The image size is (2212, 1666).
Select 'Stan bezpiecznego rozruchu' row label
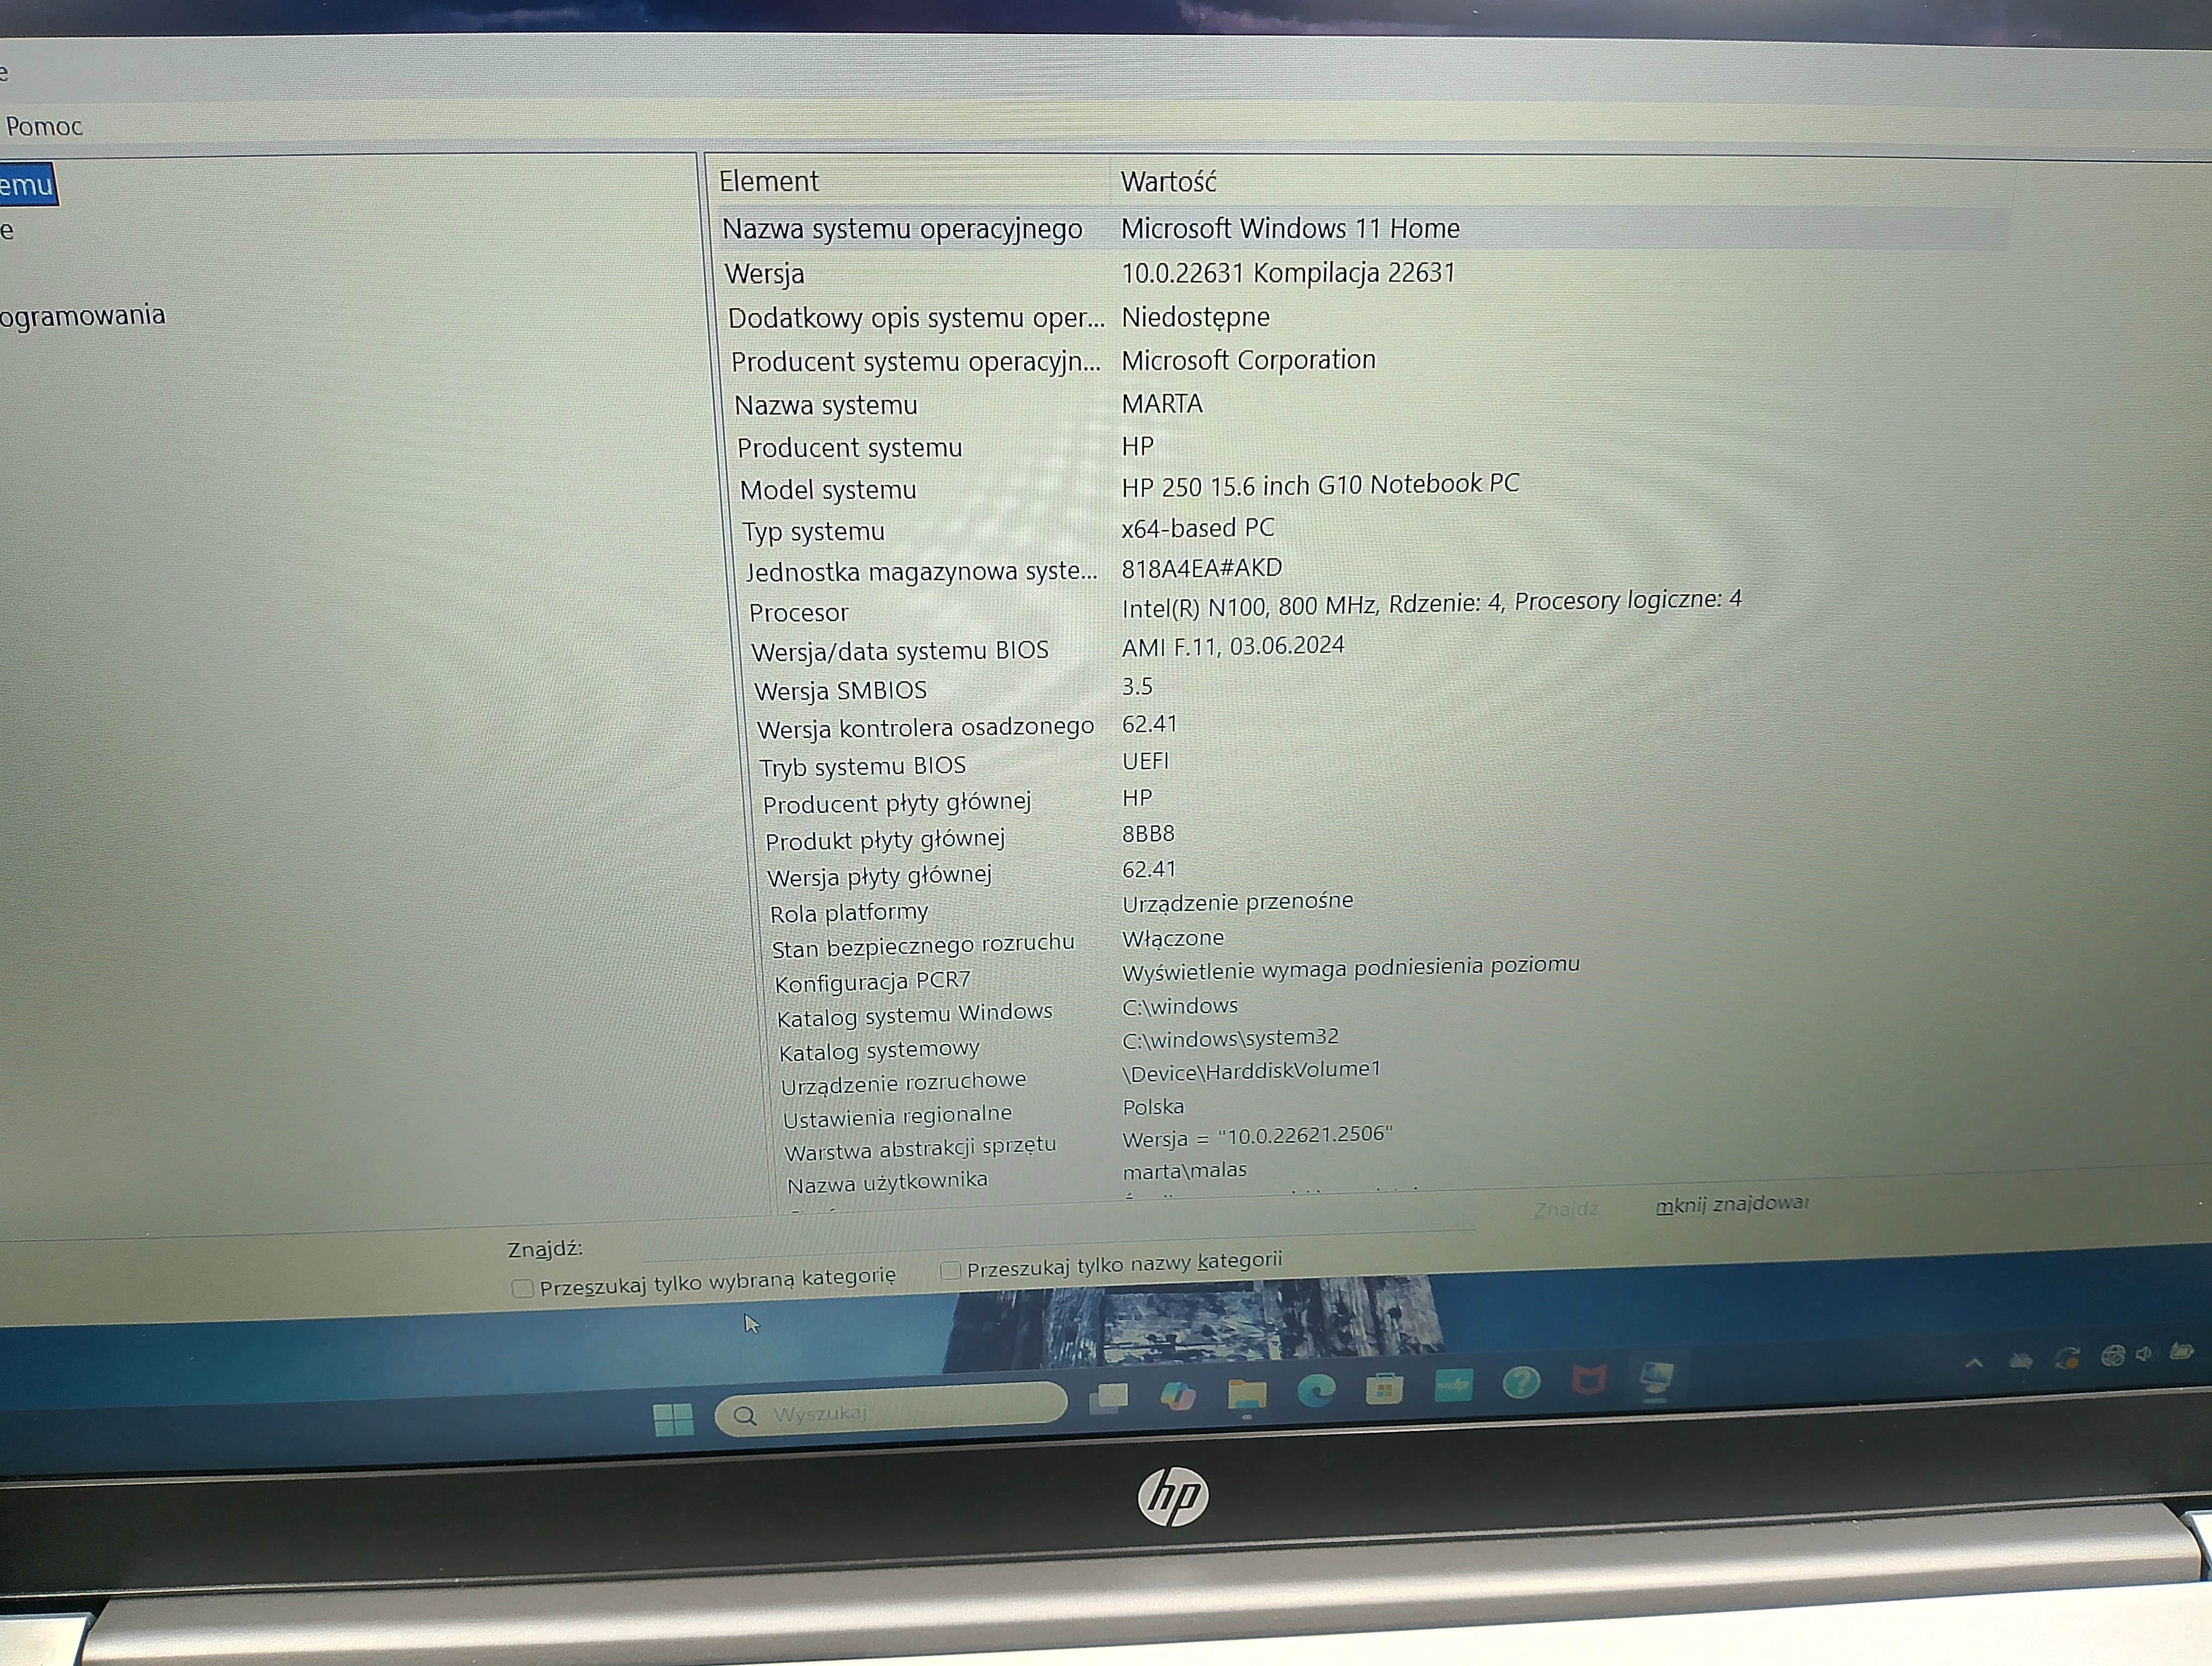tap(922, 945)
